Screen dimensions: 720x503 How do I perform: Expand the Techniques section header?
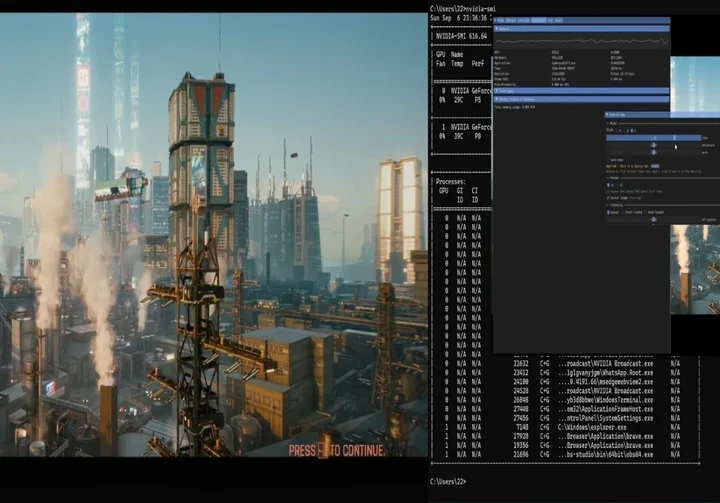click(x=582, y=90)
